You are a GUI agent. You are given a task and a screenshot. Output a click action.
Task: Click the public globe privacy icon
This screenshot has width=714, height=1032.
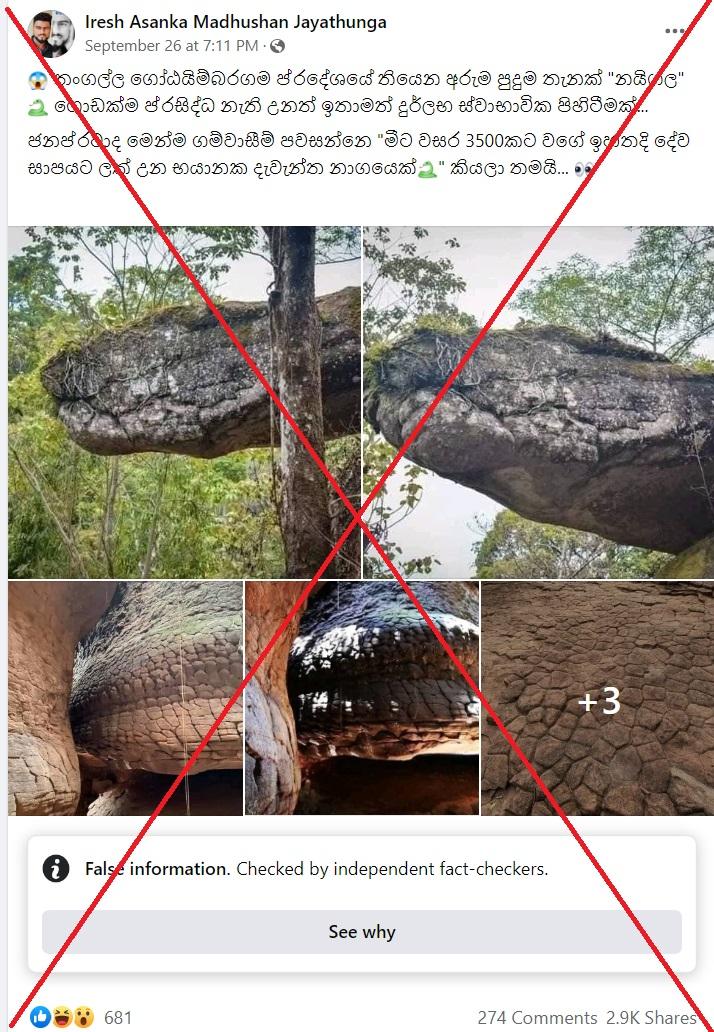point(278,46)
